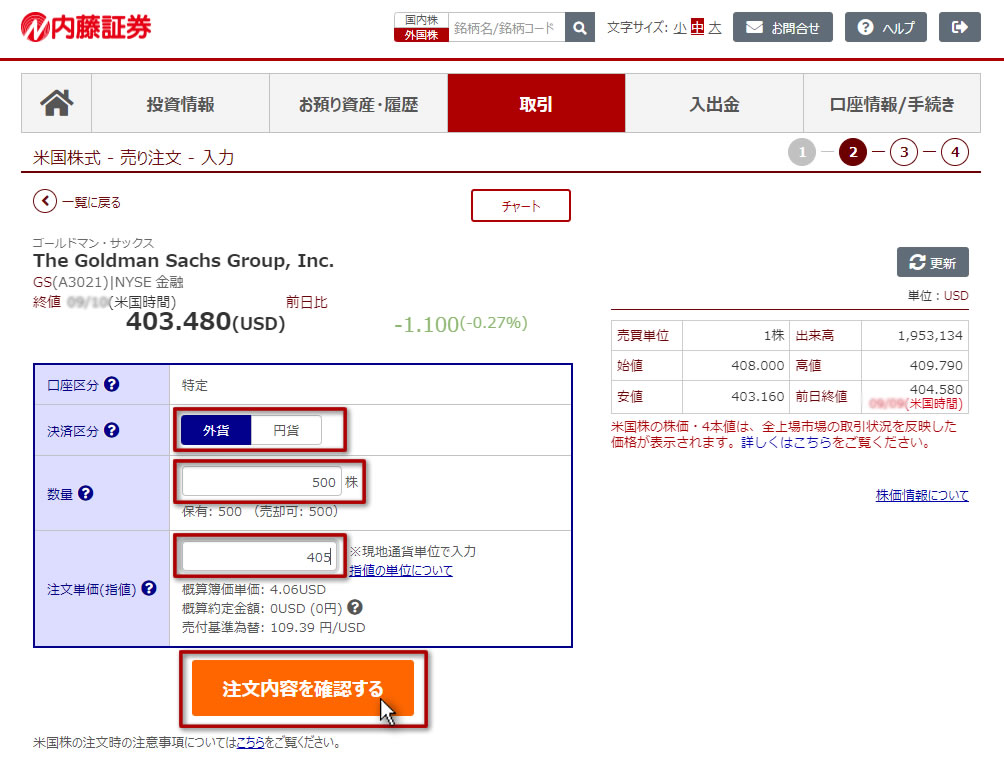
Task: Click the 出来高 value 1,953,134
Action: (930, 335)
